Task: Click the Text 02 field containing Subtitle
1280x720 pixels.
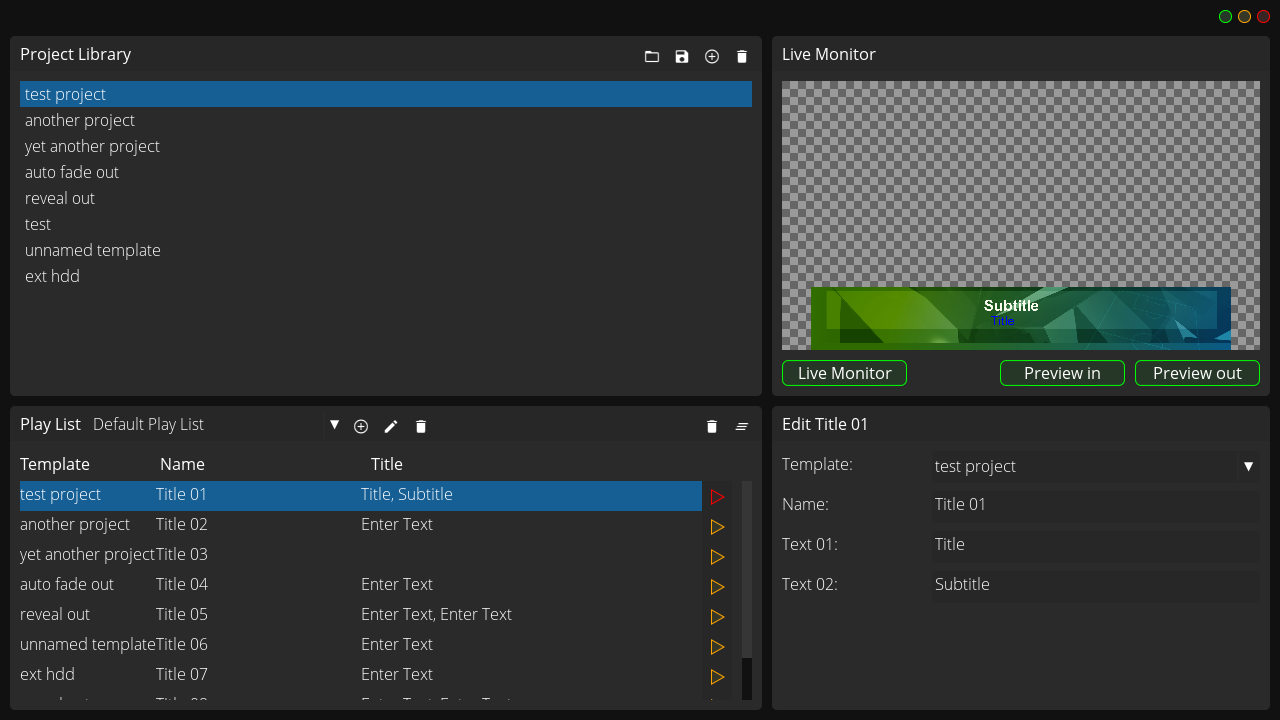Action: 1096,585
